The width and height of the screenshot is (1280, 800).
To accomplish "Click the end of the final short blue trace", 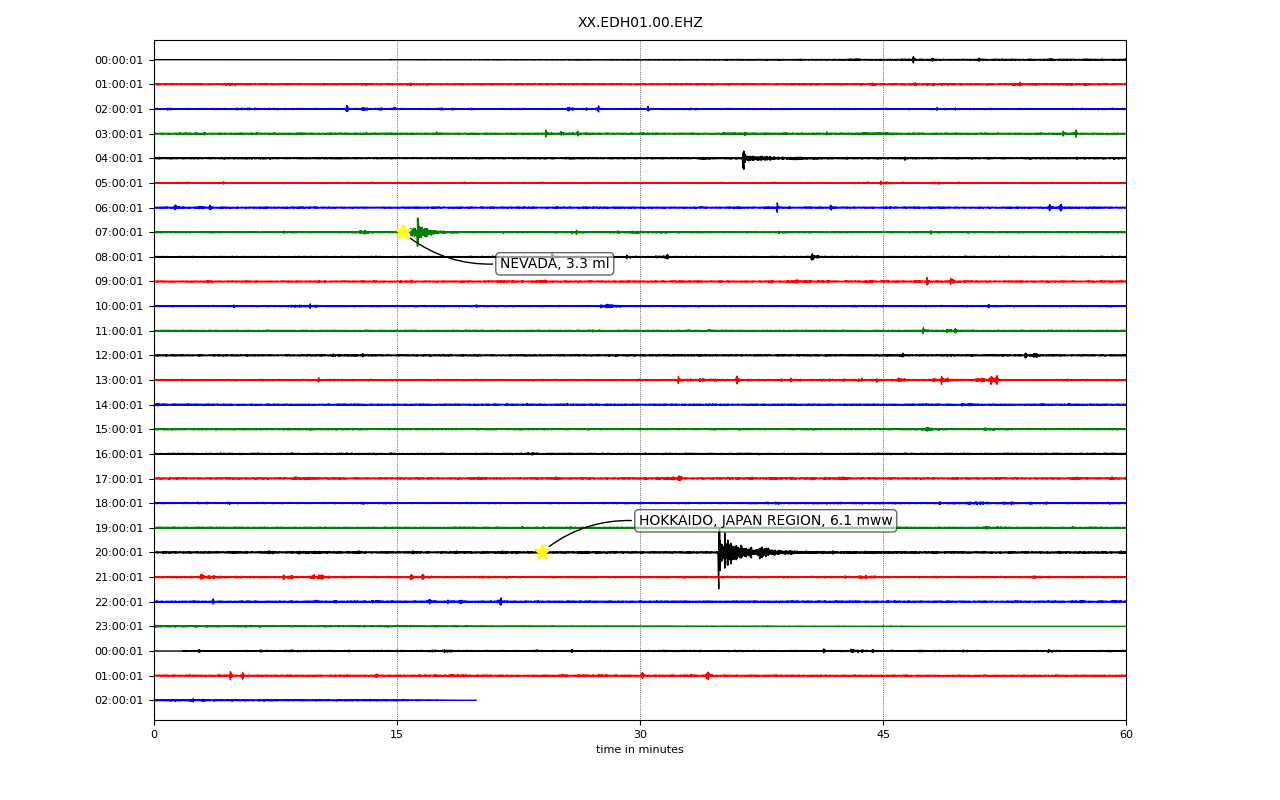I will point(476,700).
